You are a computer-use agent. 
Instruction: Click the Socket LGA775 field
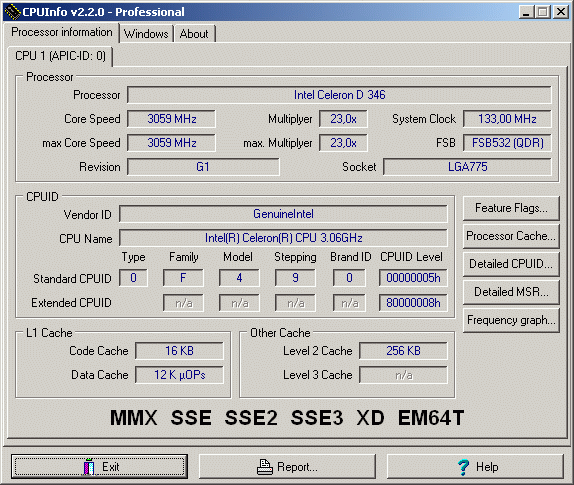pyautogui.click(x=467, y=167)
